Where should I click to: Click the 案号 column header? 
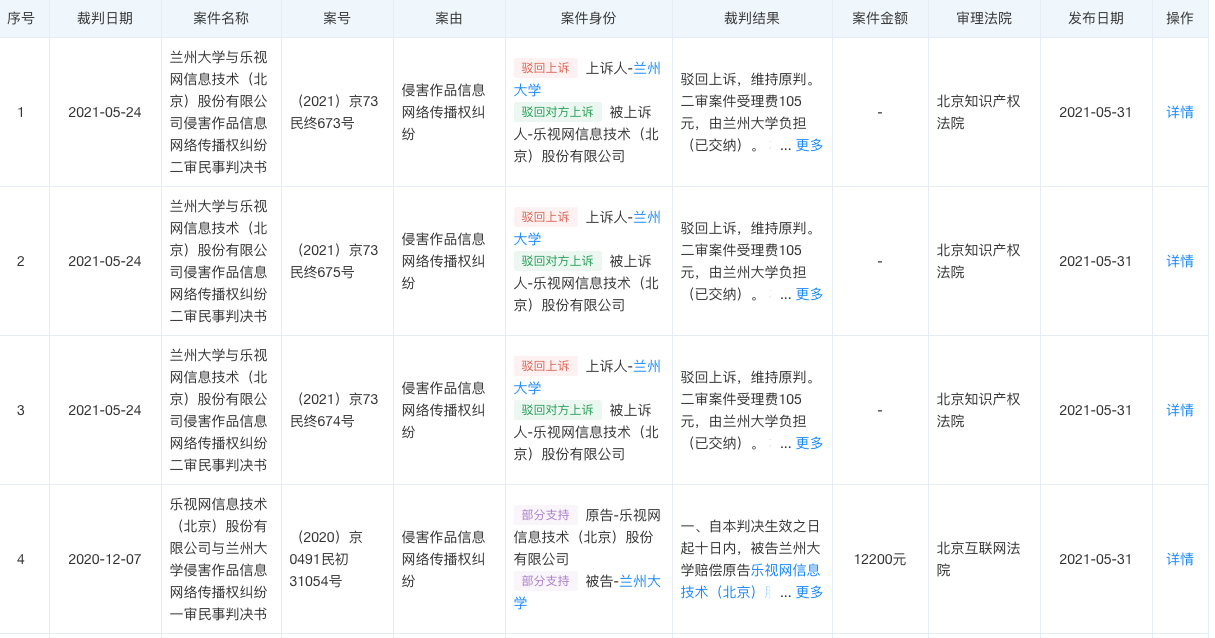tap(337, 19)
